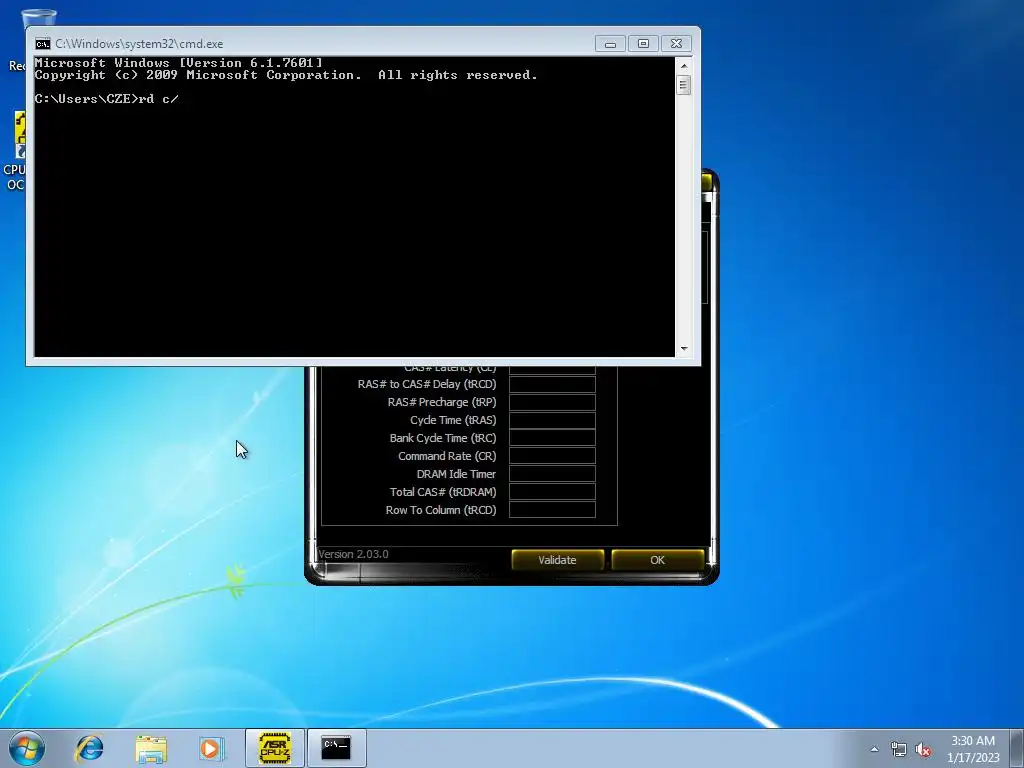Grab the cmd vertical scrollbar thumb
Viewport: 1024px width, 768px height.
[x=684, y=86]
